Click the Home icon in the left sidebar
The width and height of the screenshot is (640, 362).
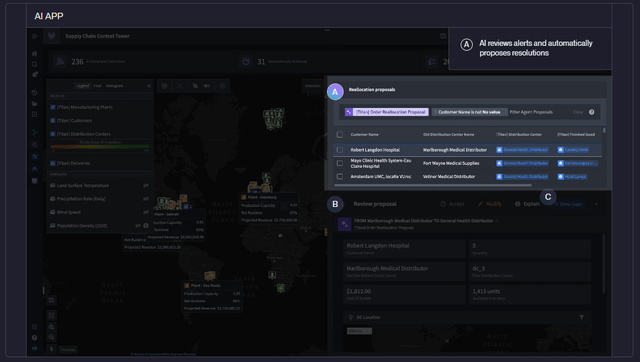pyautogui.click(x=34, y=53)
